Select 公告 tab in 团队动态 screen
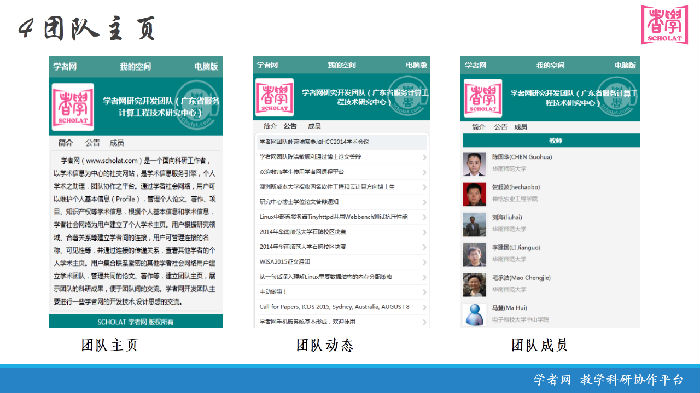Screen dimensions: 700x393 point(290,126)
